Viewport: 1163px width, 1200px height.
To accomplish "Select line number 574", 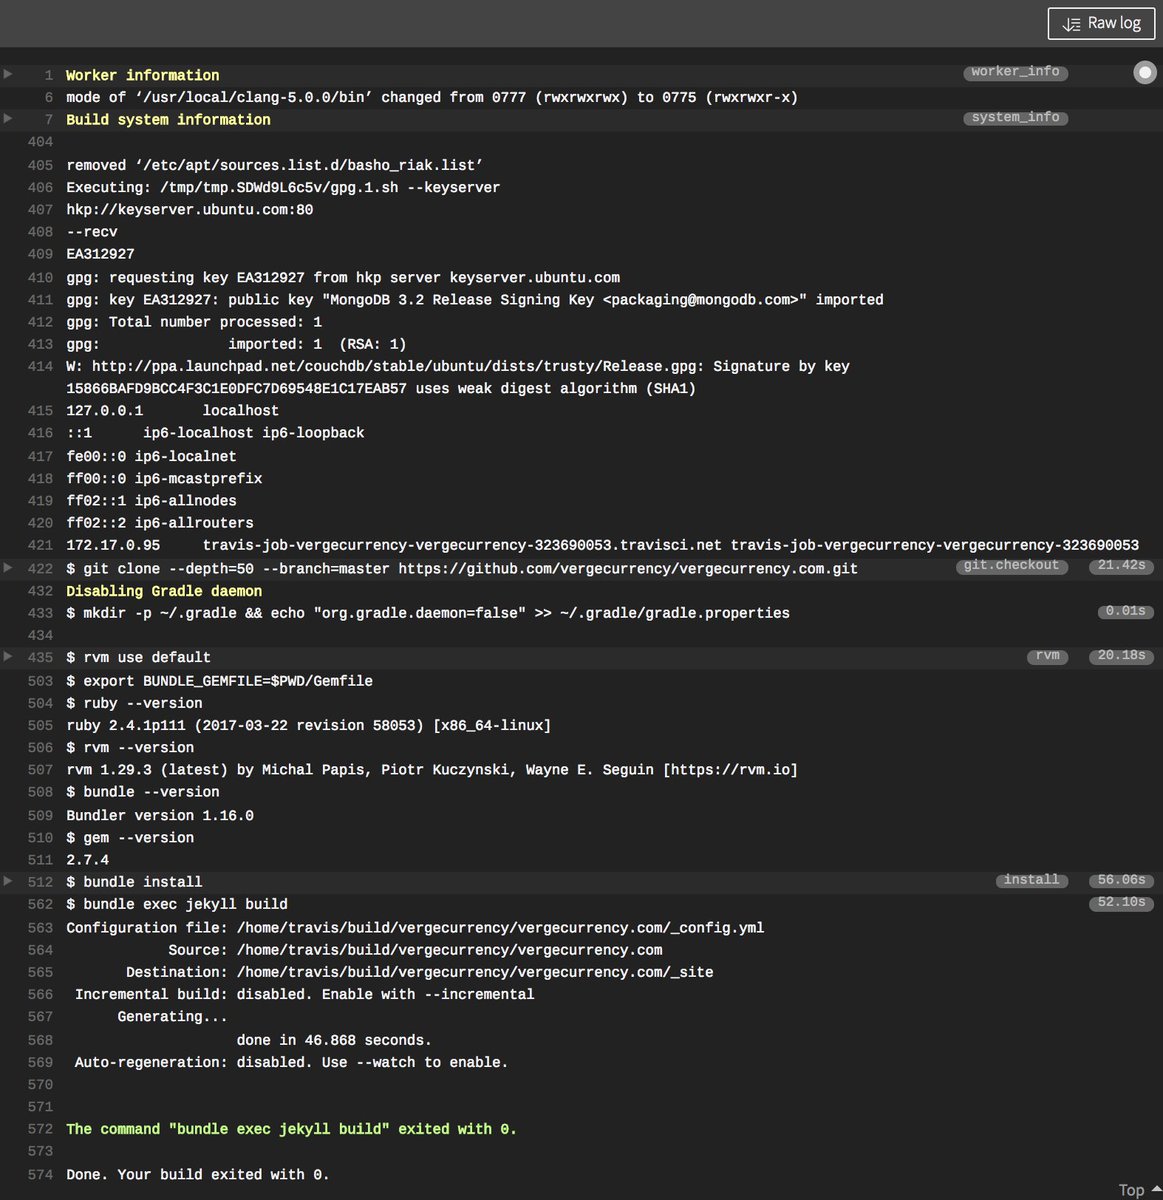I will pyautogui.click(x=40, y=1174).
